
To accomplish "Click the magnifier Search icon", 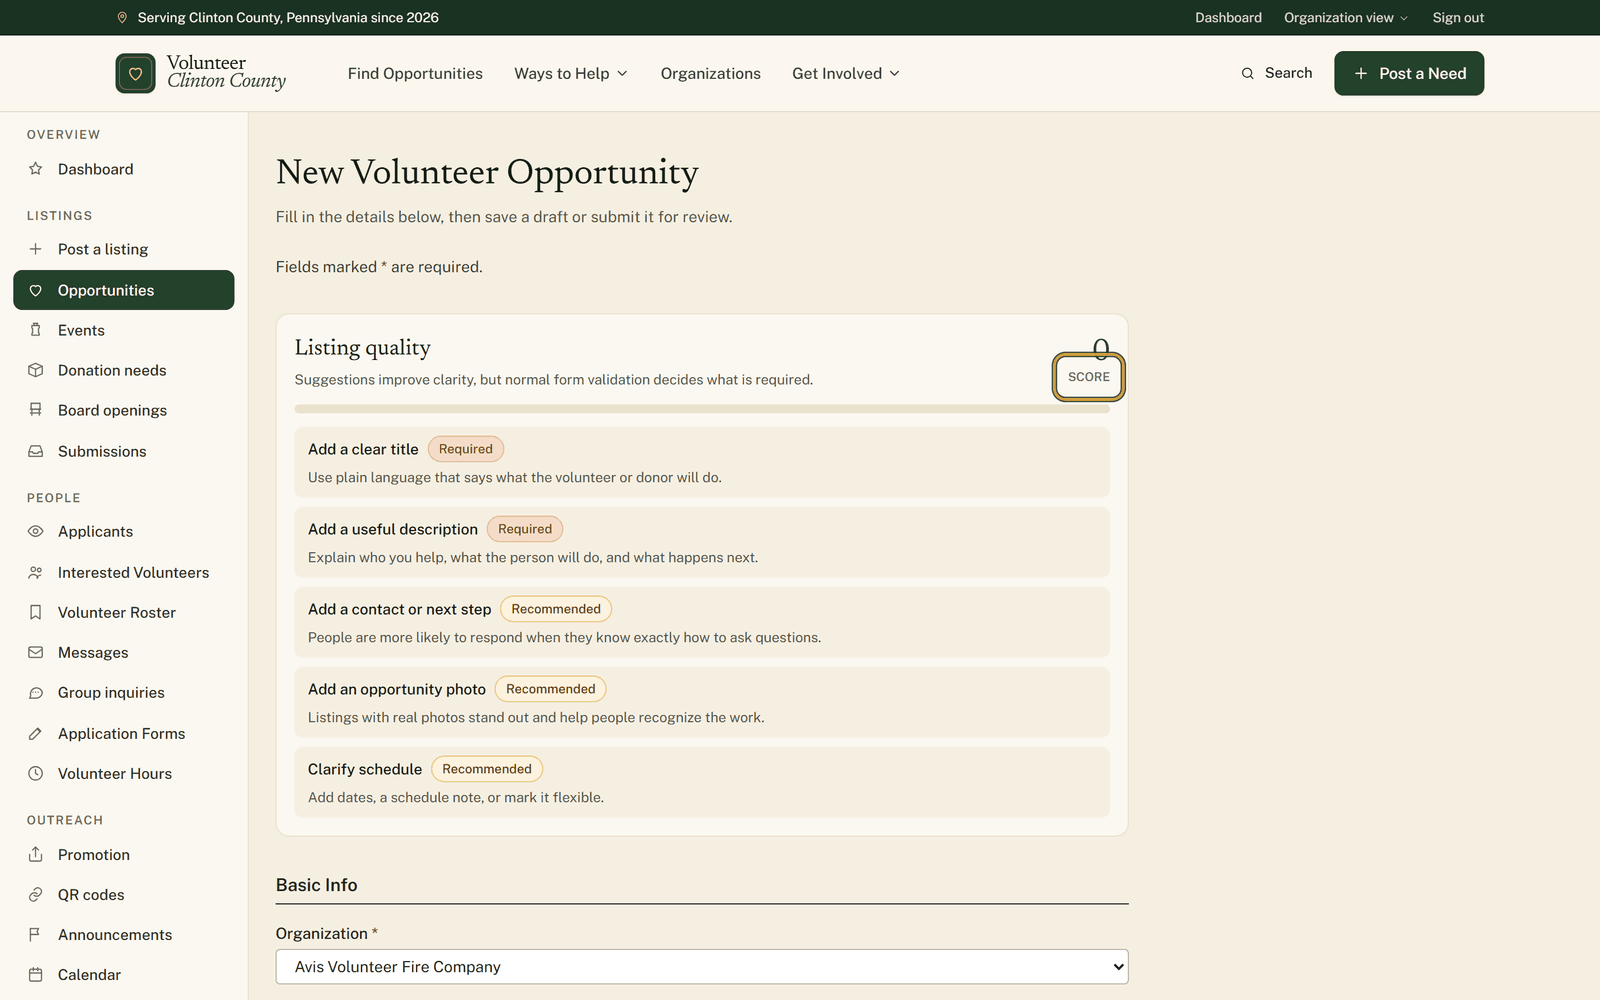I will 1247,73.
